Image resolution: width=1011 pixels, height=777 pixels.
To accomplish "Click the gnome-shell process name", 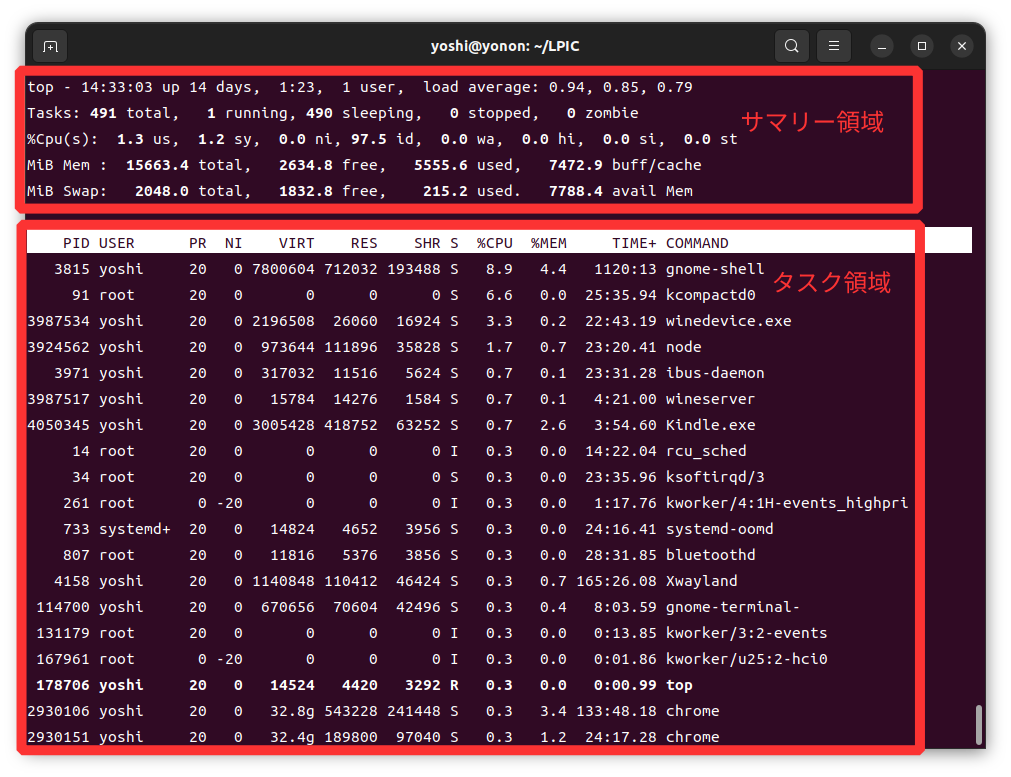I will [715, 269].
